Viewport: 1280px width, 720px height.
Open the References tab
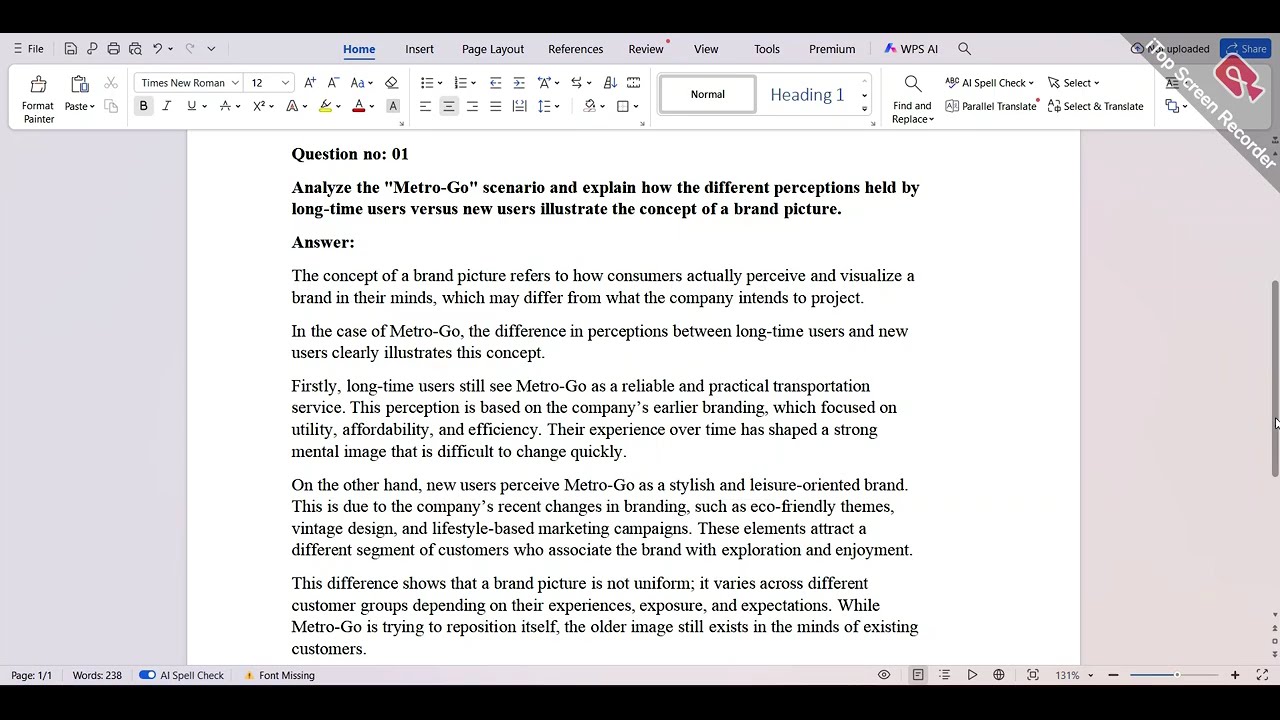pos(575,48)
